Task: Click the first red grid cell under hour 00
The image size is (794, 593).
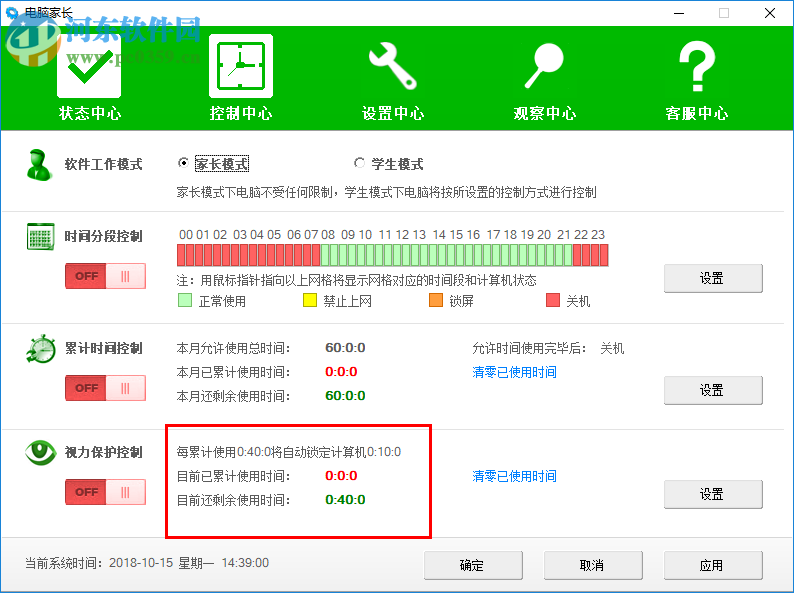Action: pyautogui.click(x=181, y=255)
